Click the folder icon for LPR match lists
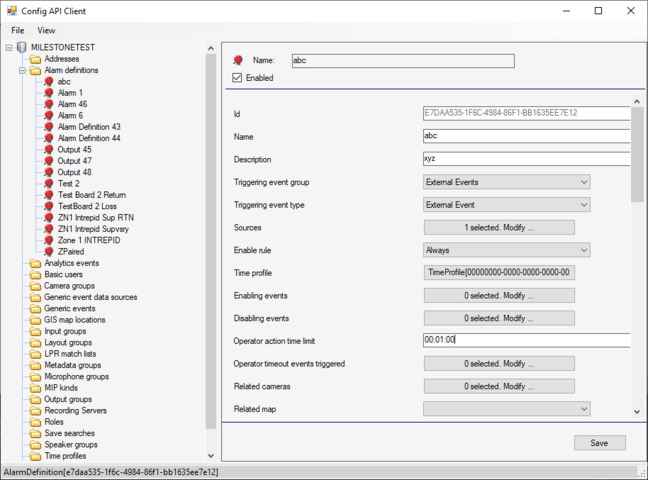Image resolution: width=648 pixels, height=480 pixels. pyautogui.click(x=35, y=354)
